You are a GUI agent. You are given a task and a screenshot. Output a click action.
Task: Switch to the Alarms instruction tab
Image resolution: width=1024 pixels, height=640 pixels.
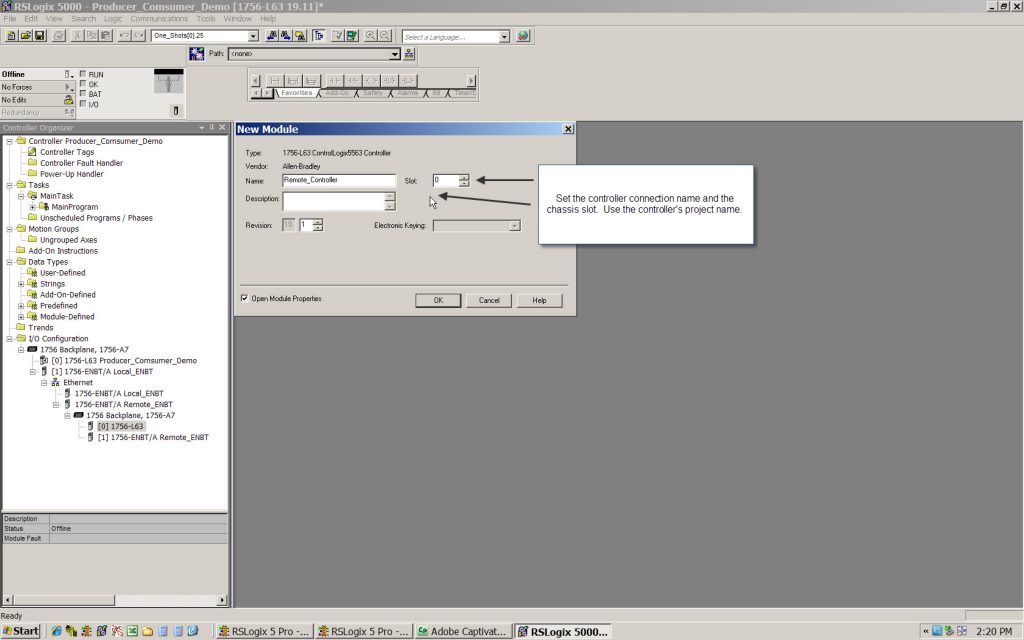point(408,93)
